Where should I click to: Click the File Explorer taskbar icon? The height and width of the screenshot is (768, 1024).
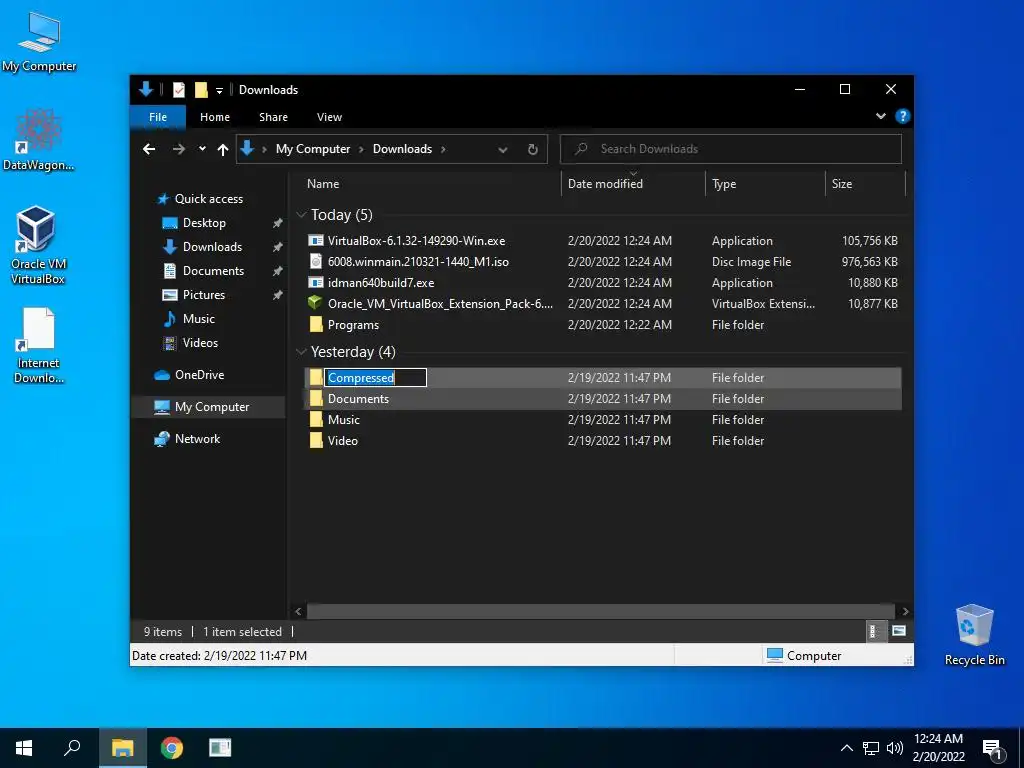(122, 748)
